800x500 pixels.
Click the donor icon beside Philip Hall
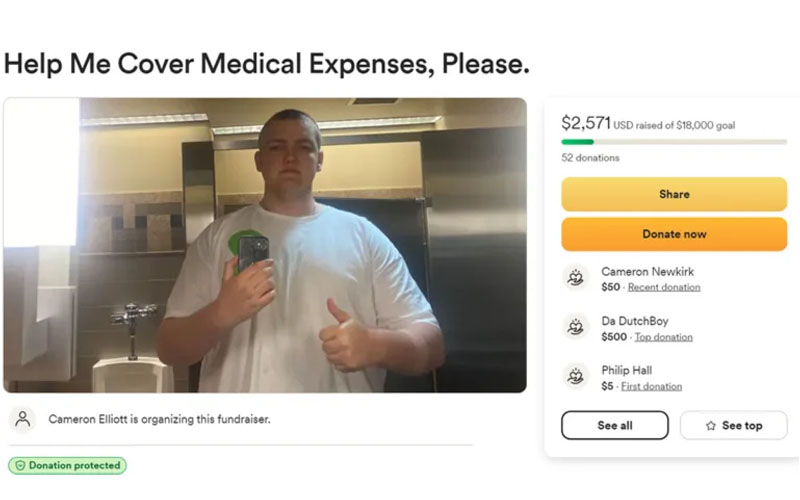[x=576, y=377]
